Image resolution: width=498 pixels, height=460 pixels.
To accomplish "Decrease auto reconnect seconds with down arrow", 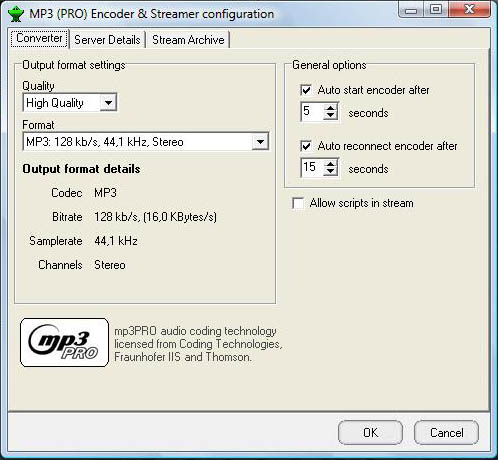I will point(330,172).
